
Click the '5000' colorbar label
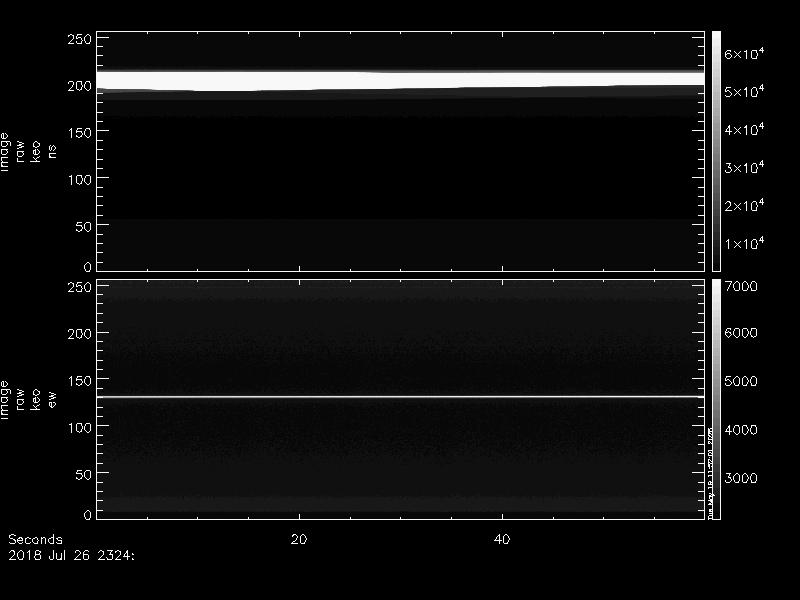[x=741, y=381]
